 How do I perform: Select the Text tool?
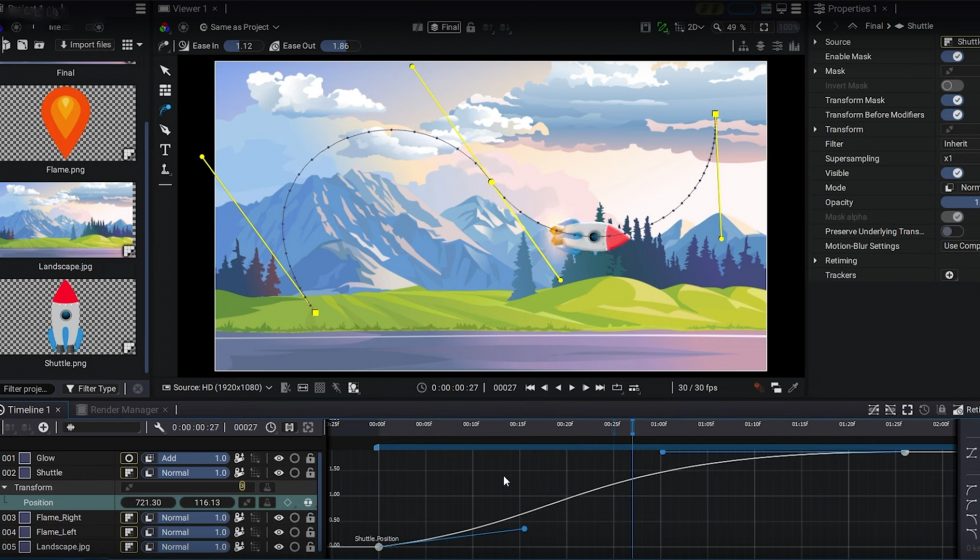pos(165,149)
